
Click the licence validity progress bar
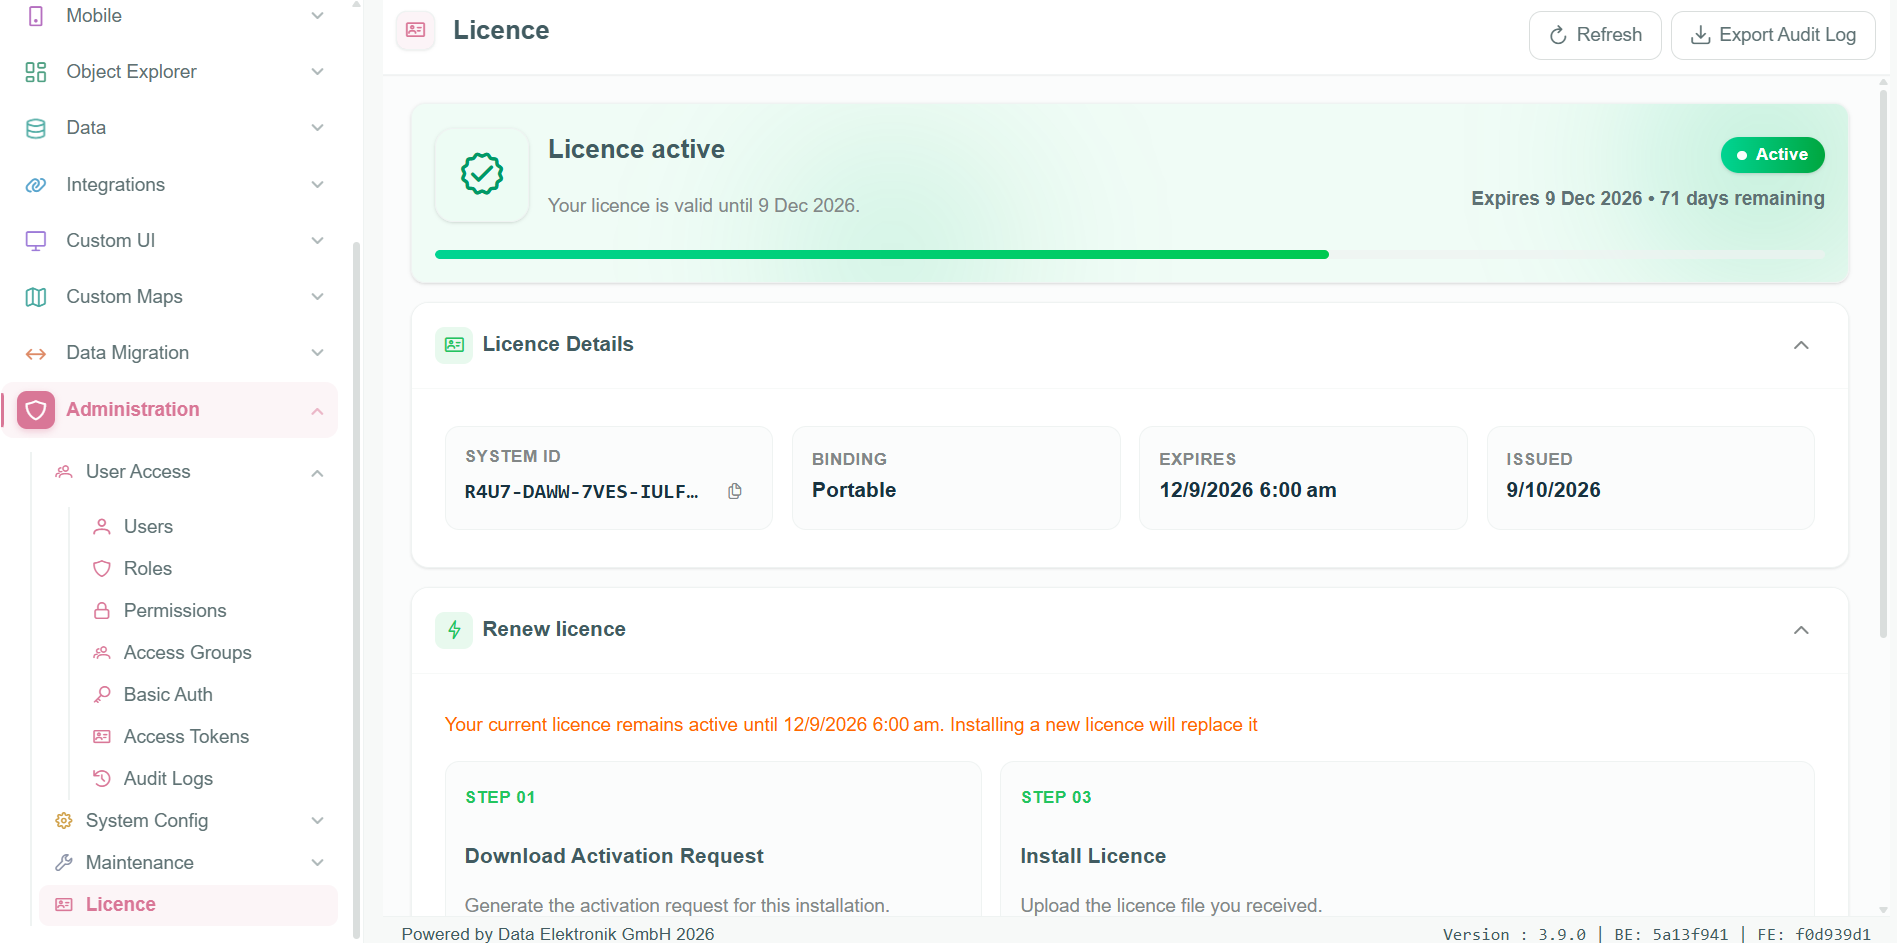point(1130,255)
